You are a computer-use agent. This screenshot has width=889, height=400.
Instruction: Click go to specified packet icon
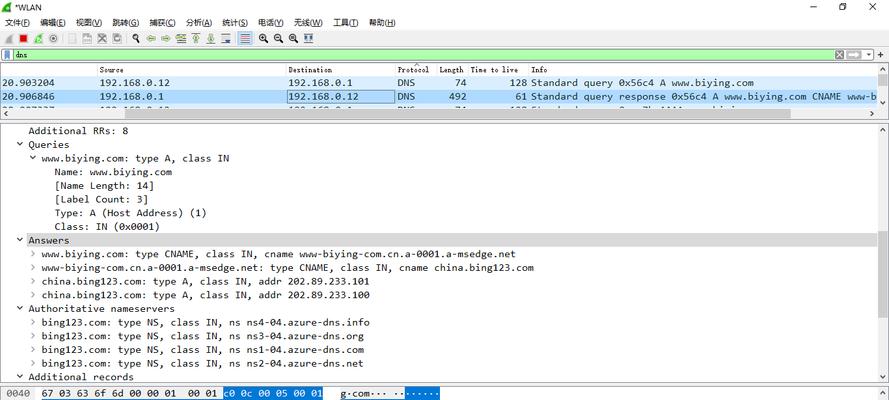click(181, 39)
